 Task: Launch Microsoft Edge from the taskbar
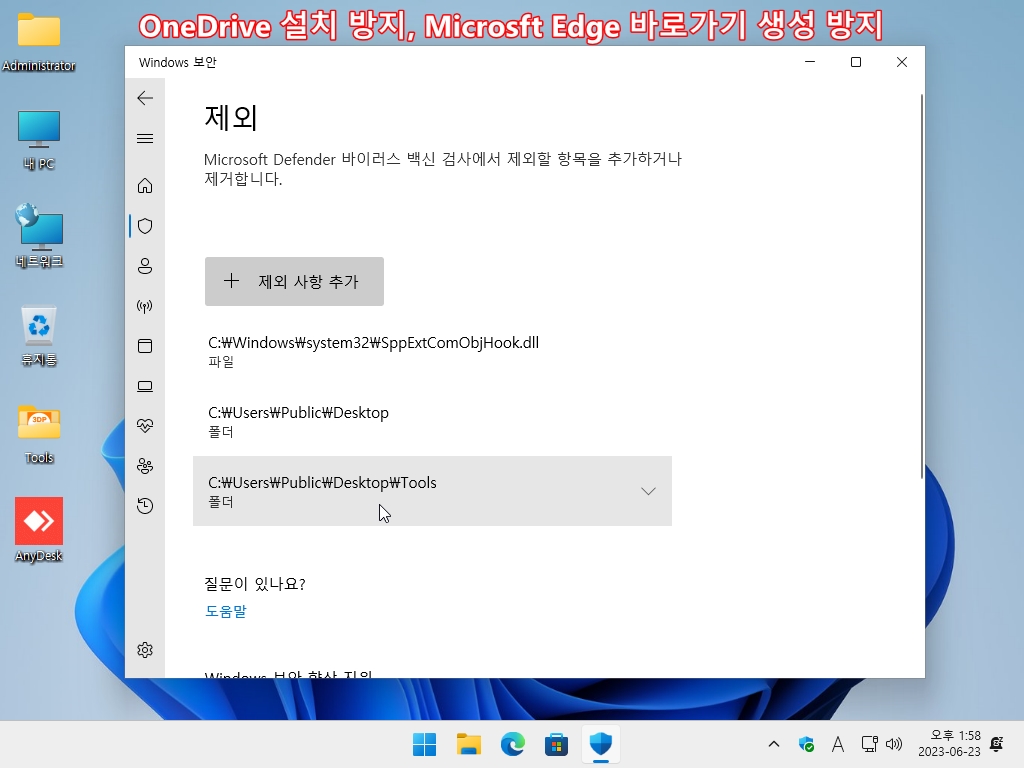pyautogui.click(x=513, y=744)
